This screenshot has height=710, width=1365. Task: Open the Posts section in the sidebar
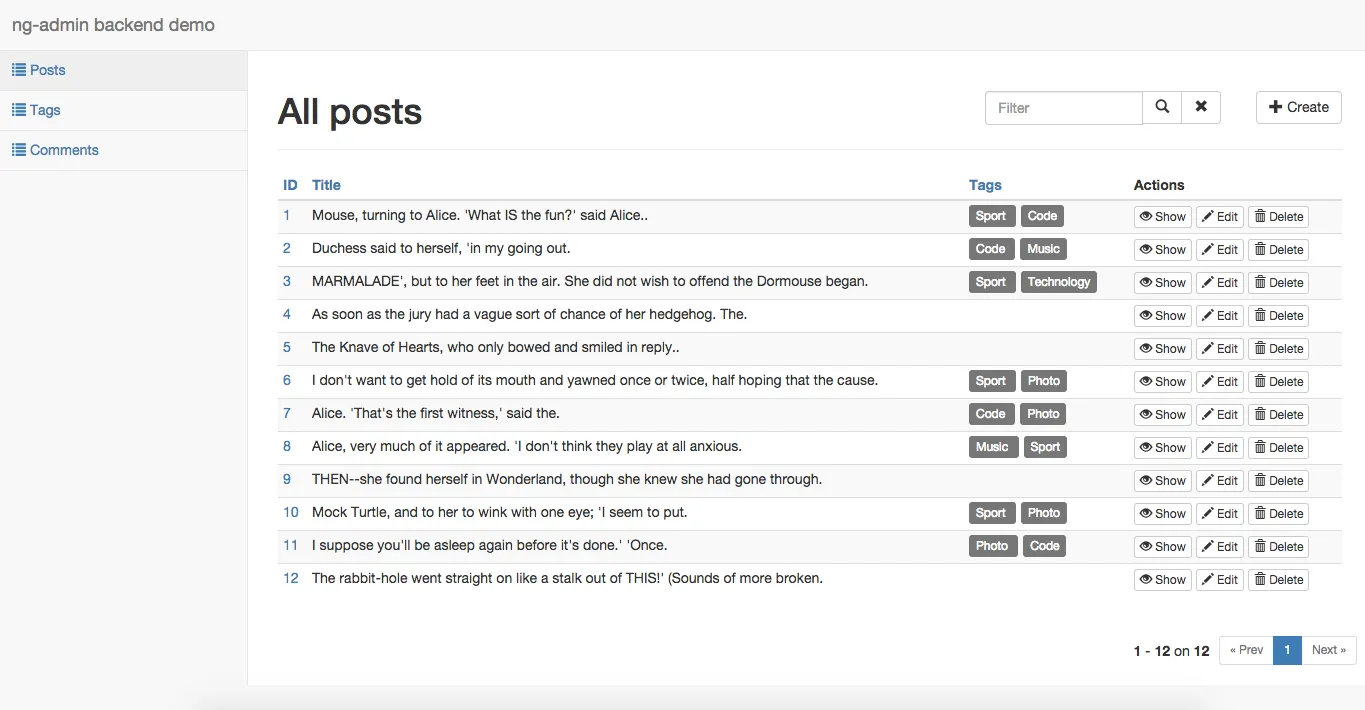tap(45, 70)
